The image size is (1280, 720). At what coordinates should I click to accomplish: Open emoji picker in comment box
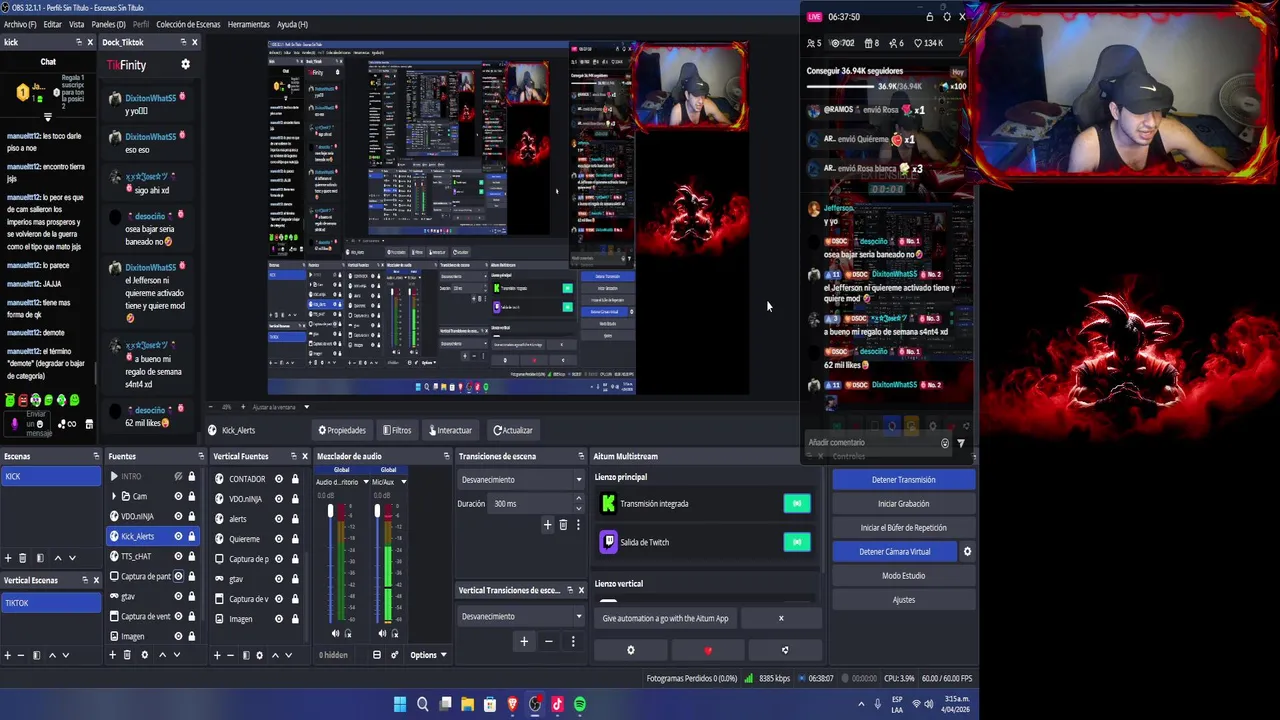(x=945, y=443)
